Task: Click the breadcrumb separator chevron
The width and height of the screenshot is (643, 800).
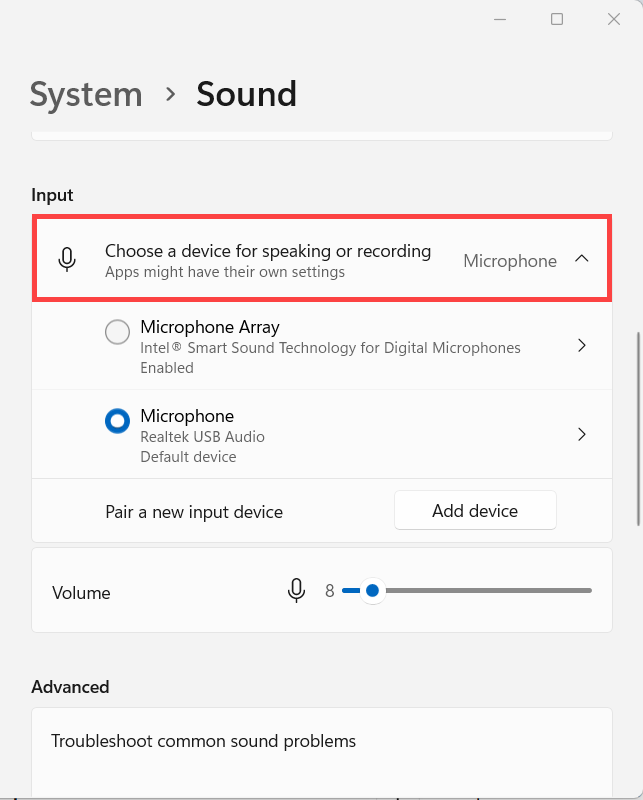Action: point(171,94)
